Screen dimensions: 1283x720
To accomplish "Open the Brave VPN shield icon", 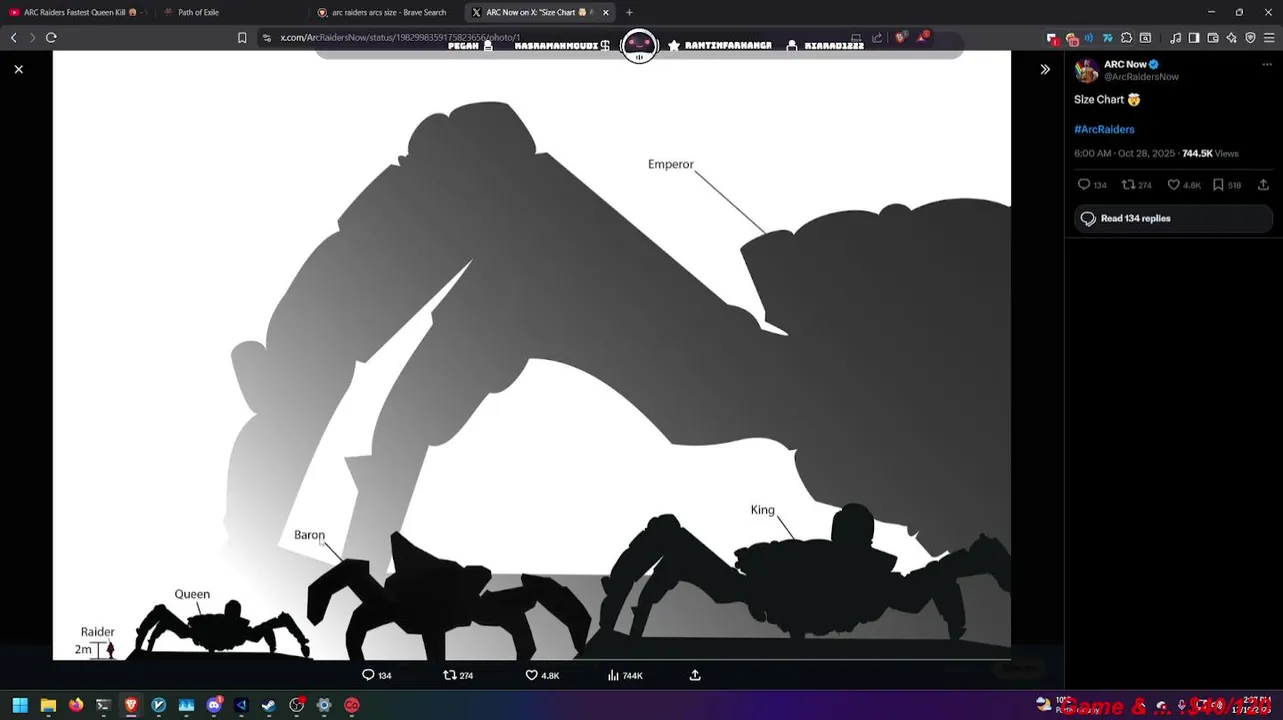I will pyautogui.click(x=1250, y=38).
